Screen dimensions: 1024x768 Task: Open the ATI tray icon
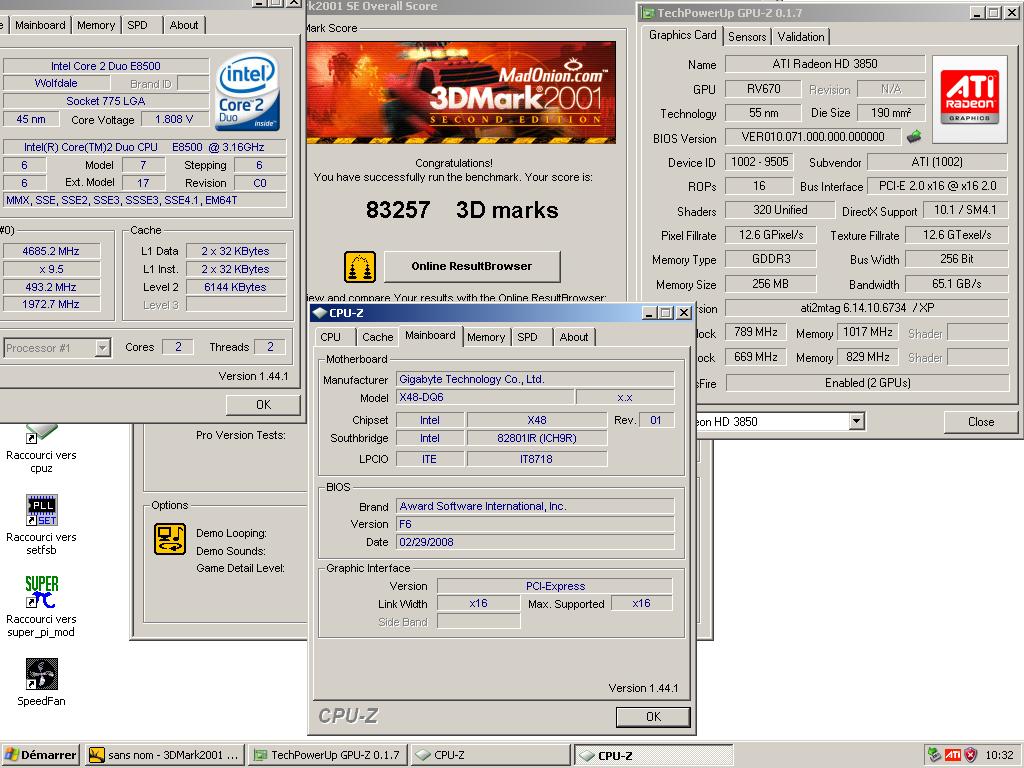953,755
